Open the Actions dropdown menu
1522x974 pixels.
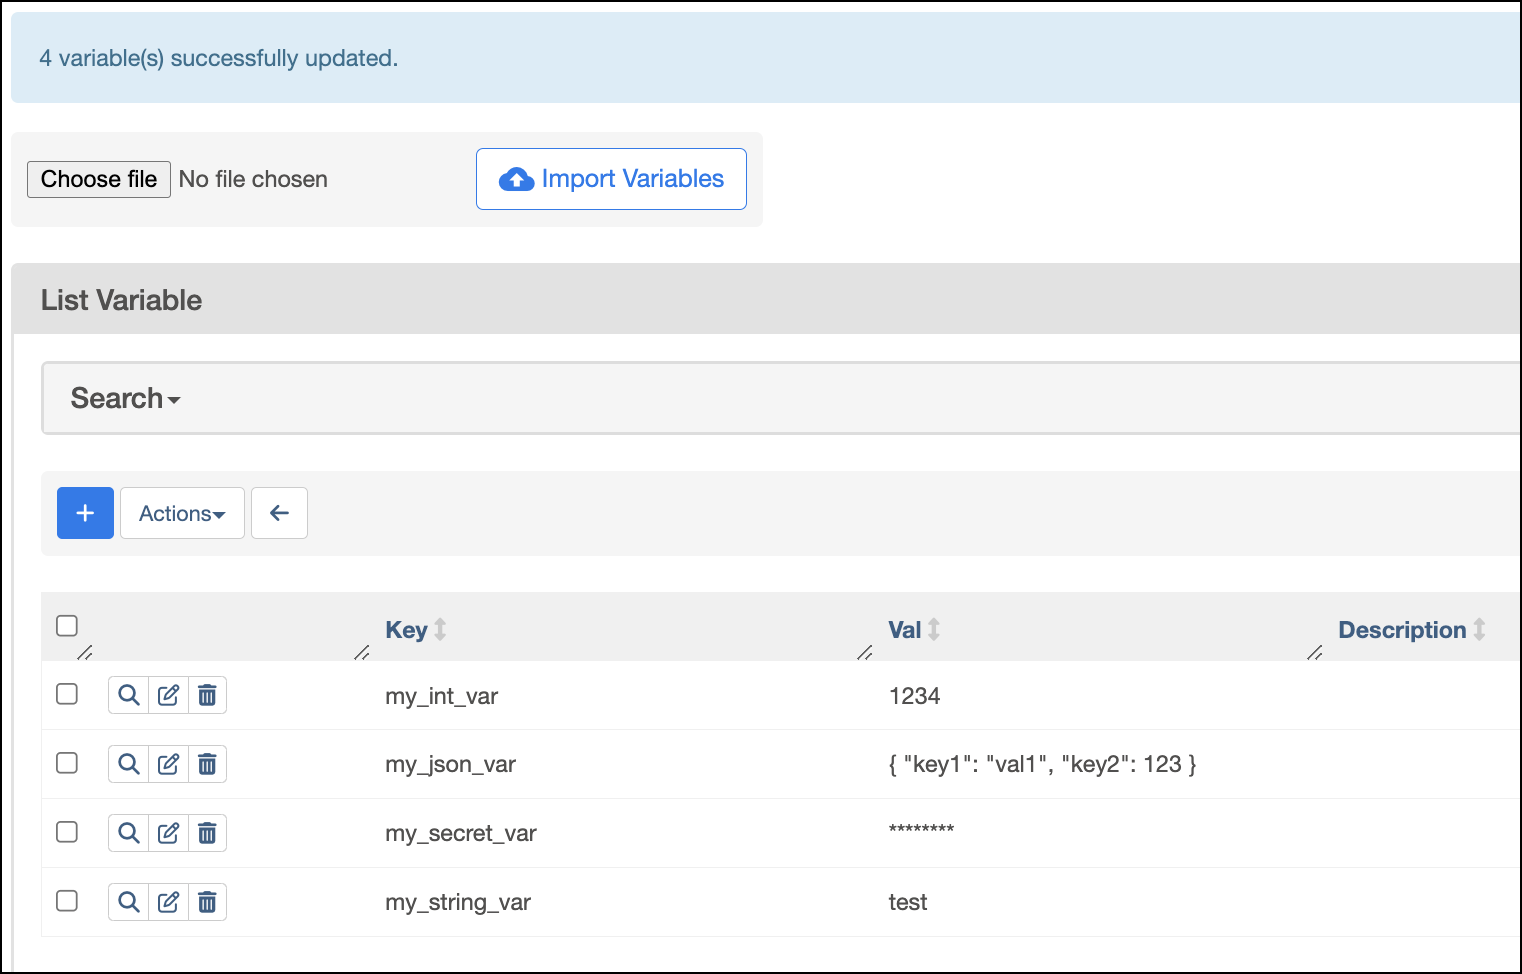pos(182,512)
